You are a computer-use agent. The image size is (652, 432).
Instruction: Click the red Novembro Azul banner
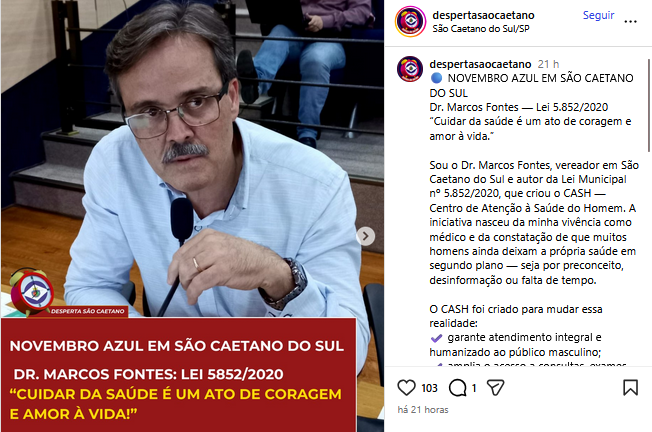coord(179,375)
